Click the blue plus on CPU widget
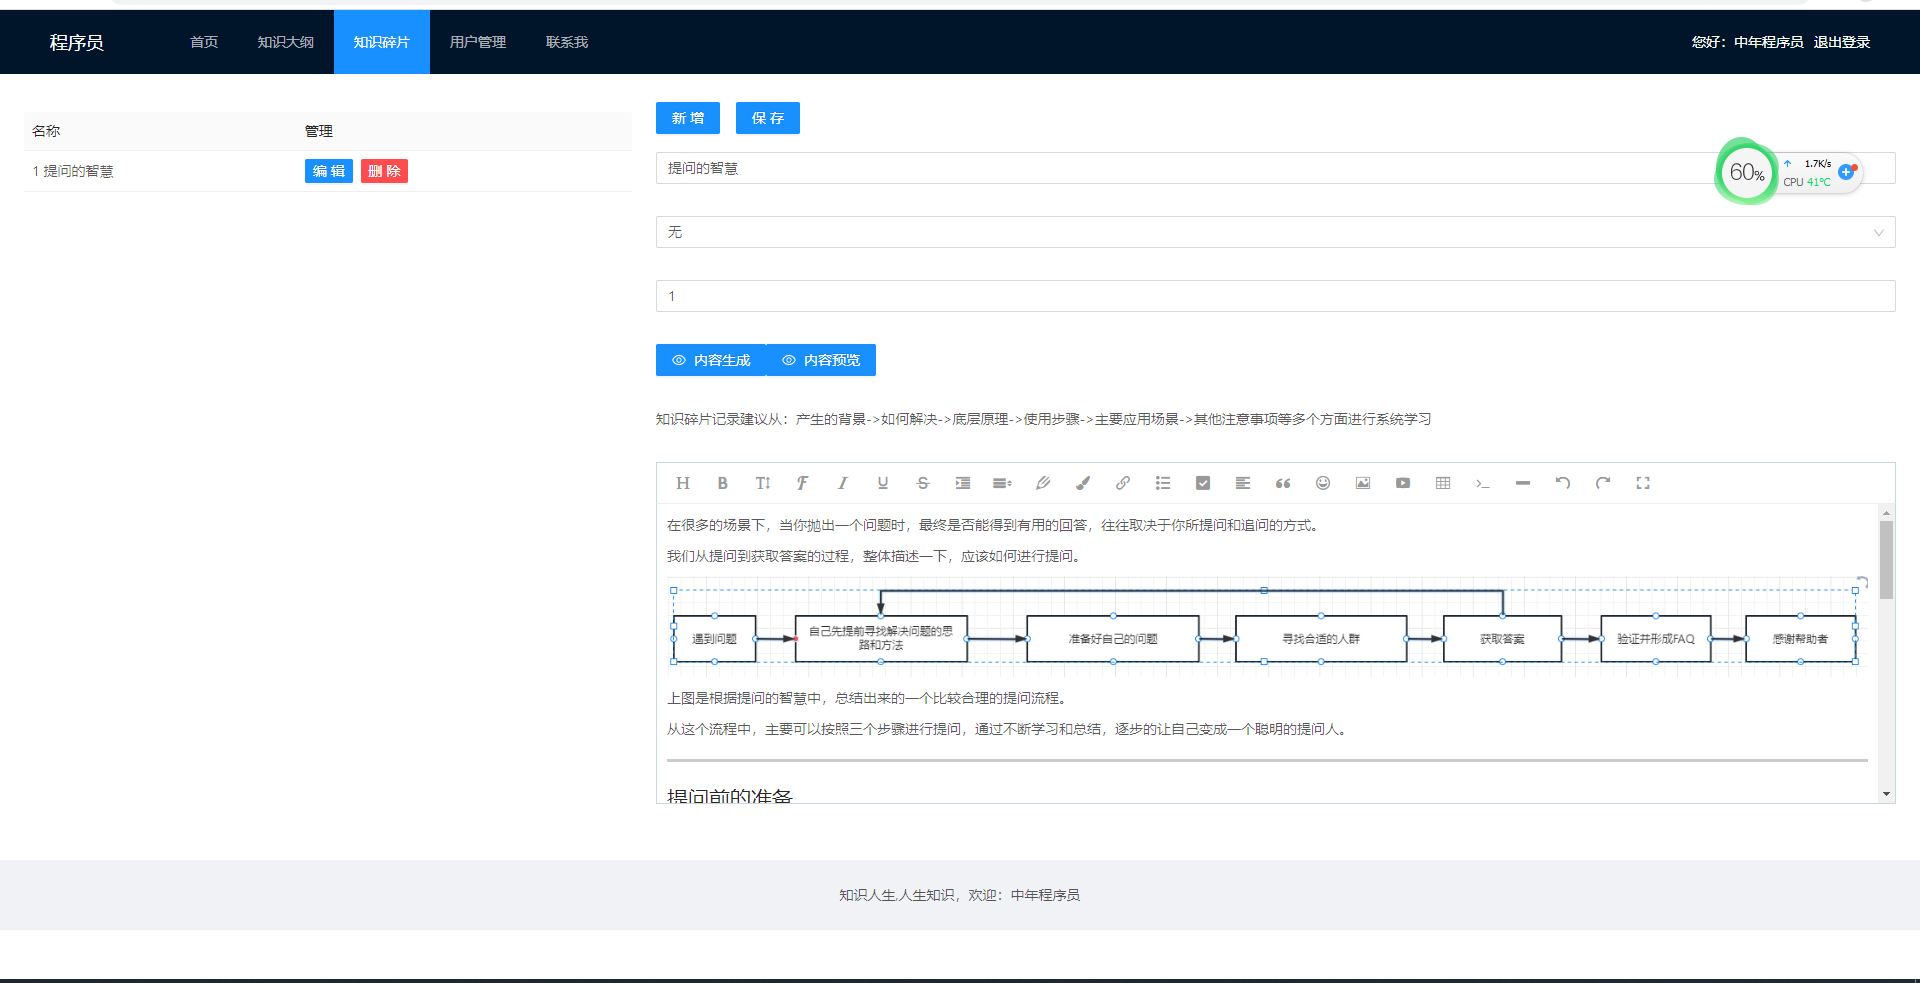1920x983 pixels. coord(1846,172)
